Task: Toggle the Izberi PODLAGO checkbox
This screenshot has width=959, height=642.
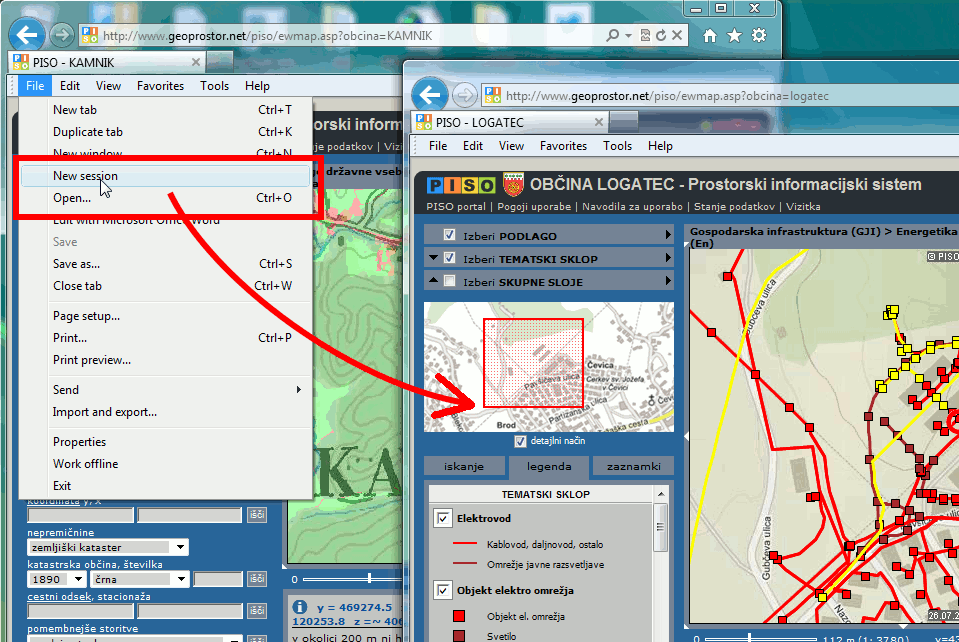Action: pos(449,236)
